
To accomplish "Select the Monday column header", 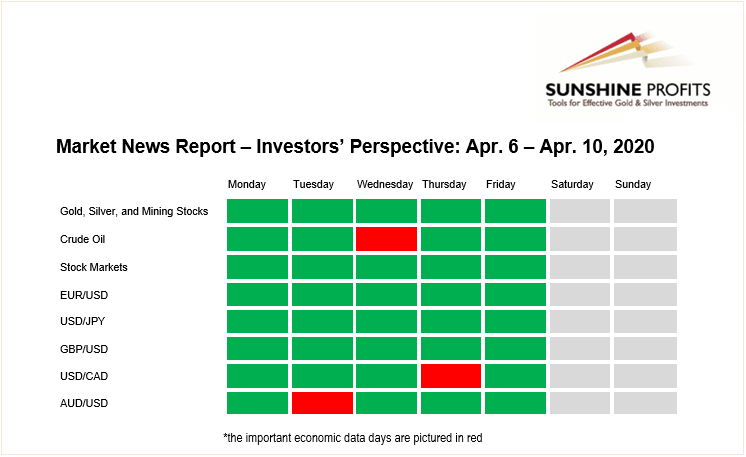I will coord(247,184).
